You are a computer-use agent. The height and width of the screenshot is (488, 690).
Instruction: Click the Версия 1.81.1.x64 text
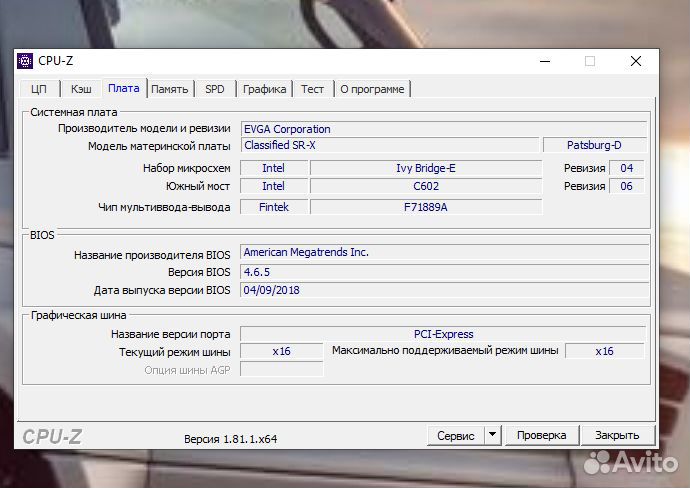[231, 439]
